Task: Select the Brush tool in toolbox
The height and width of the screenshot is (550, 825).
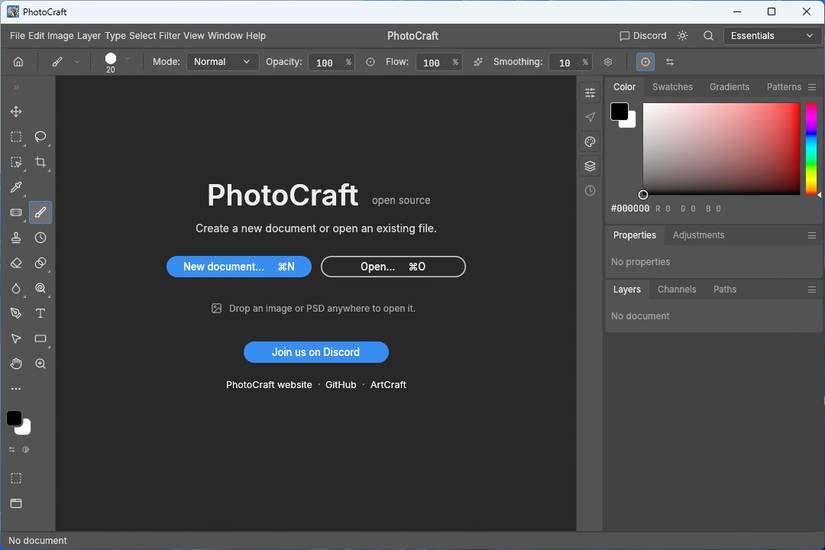Action: pyautogui.click(x=41, y=213)
